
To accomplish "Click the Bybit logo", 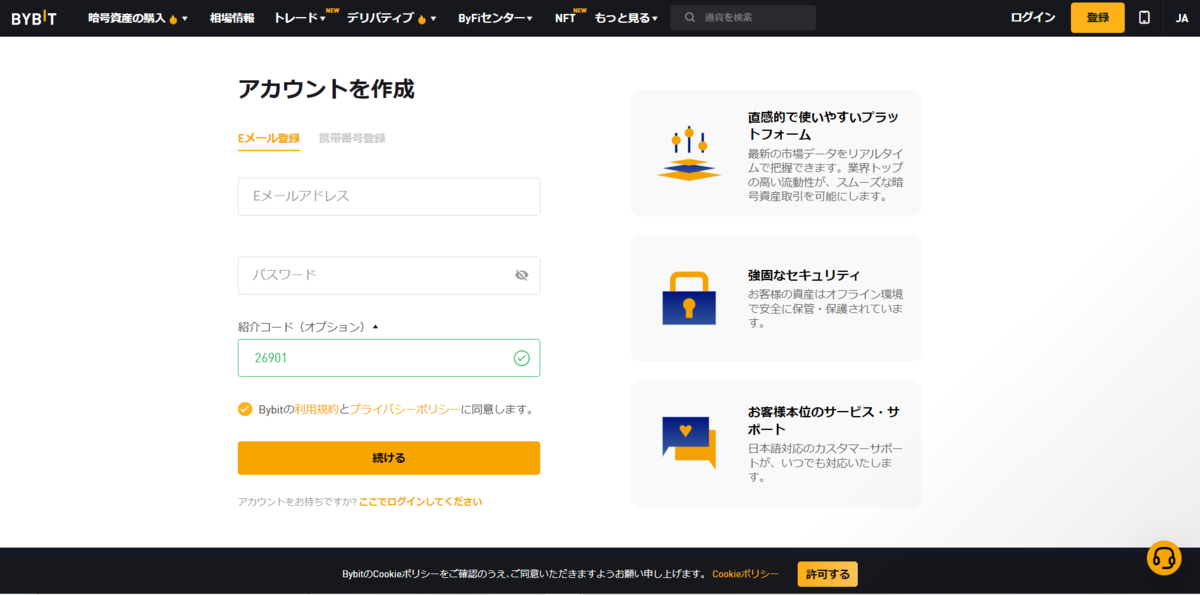I will [x=33, y=18].
